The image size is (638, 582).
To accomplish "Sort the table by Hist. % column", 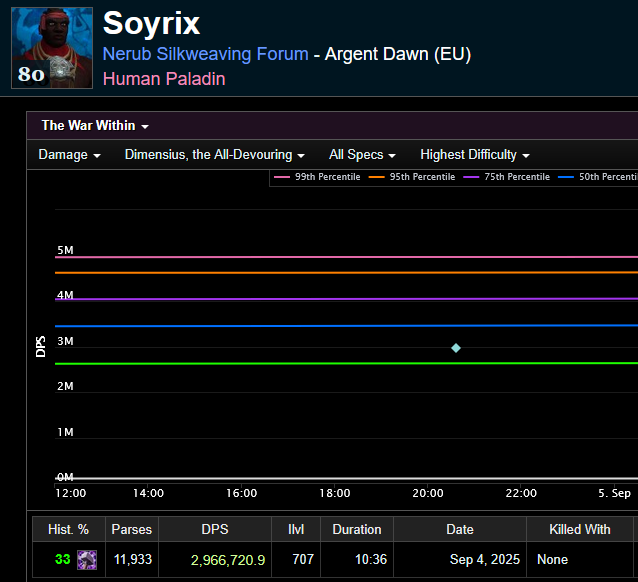I will tap(68, 529).
